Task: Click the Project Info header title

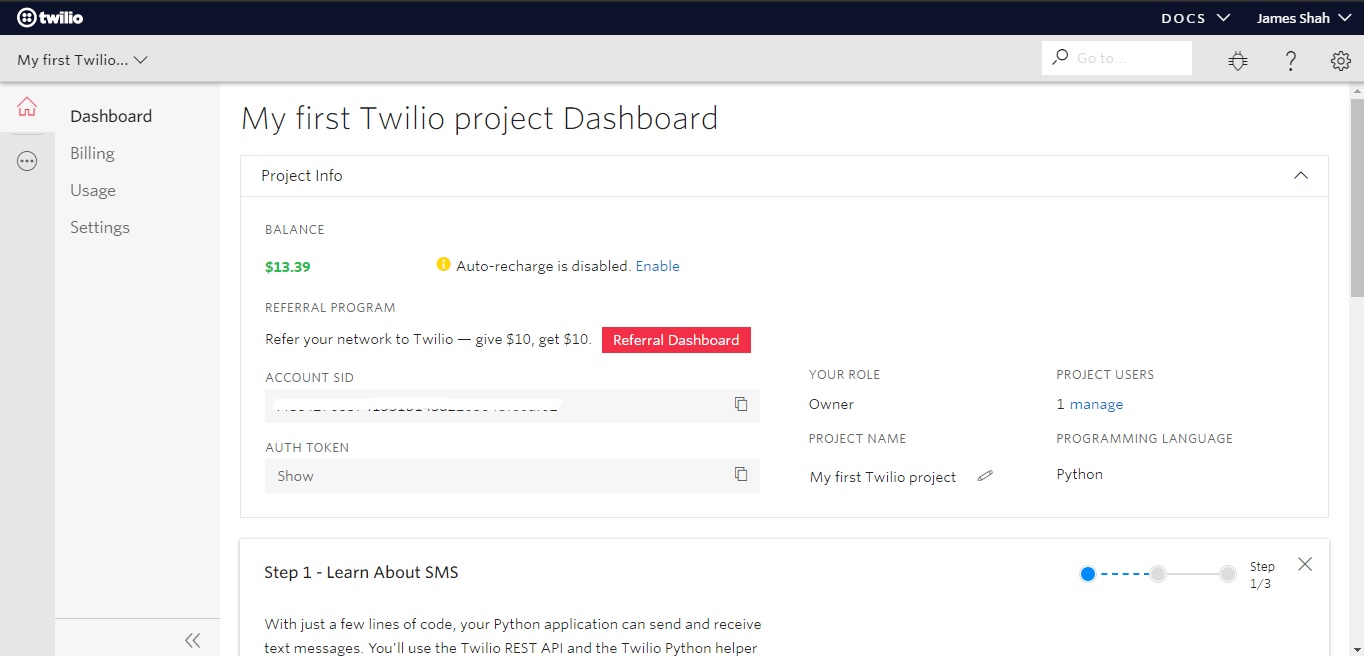Action: point(301,175)
